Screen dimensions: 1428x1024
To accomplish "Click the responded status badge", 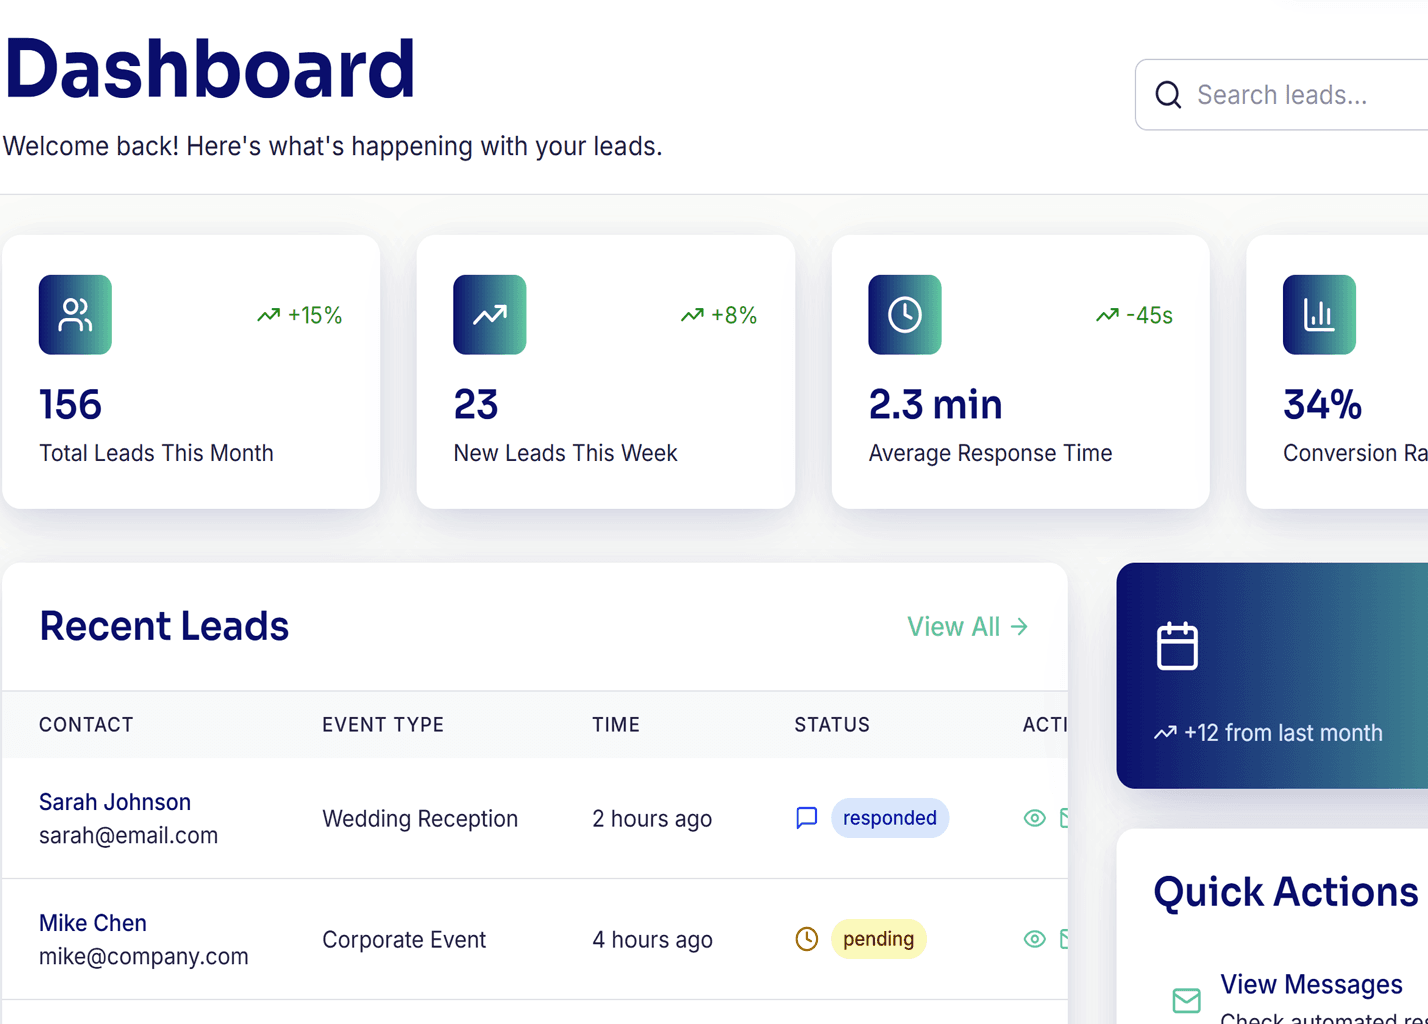I will 889,818.
